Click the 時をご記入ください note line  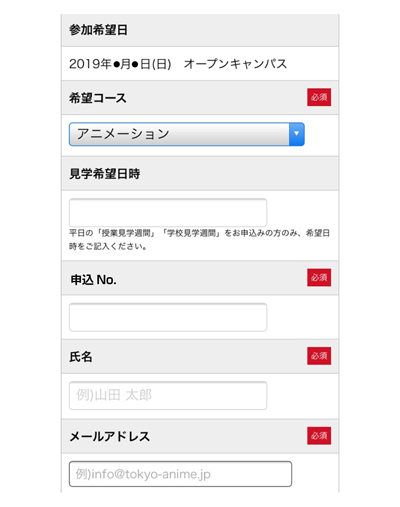tap(108, 247)
